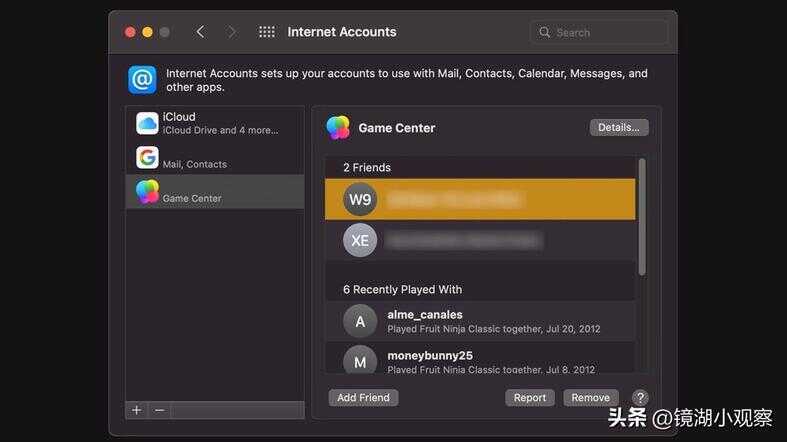Select the Google account in sidebar
Viewport: 787px width, 442px height.
tap(215, 158)
